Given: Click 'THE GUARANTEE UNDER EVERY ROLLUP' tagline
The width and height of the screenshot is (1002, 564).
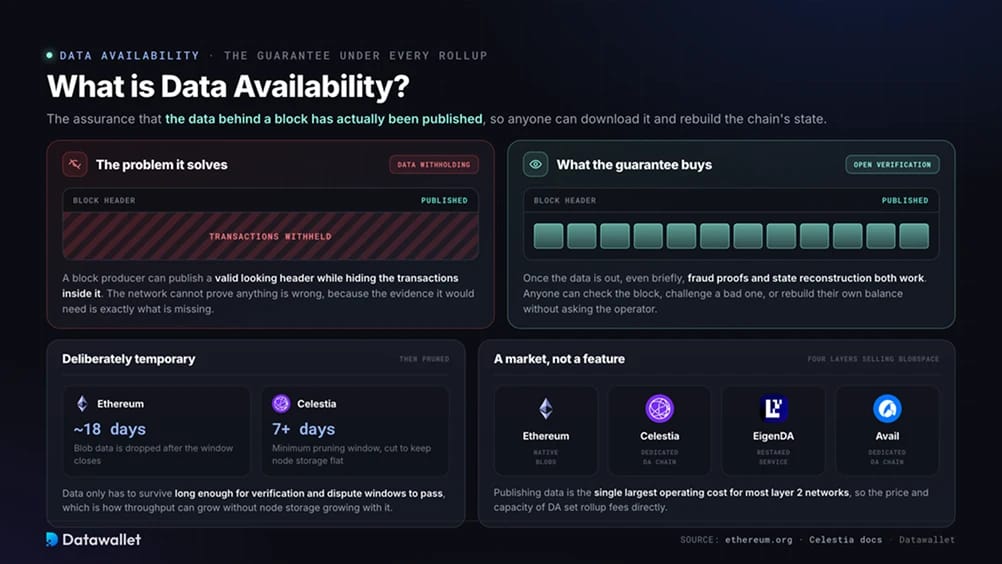Looking at the screenshot, I should click(356, 56).
